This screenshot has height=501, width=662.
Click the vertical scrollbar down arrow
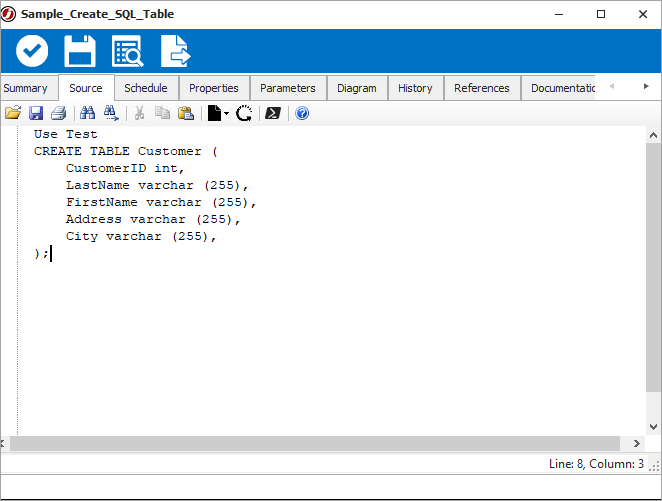point(653,427)
